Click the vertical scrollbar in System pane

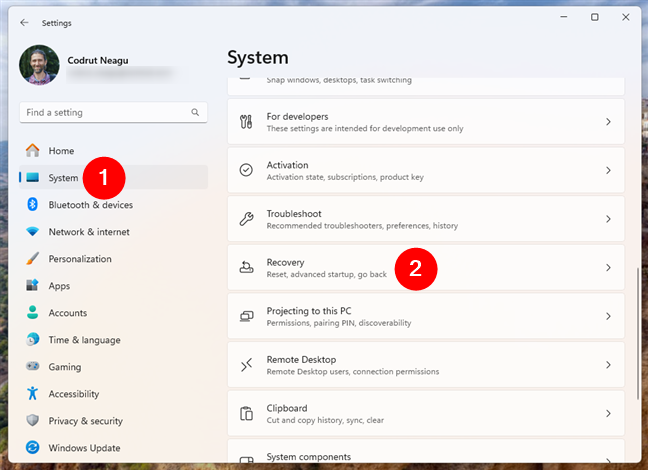coord(638,334)
